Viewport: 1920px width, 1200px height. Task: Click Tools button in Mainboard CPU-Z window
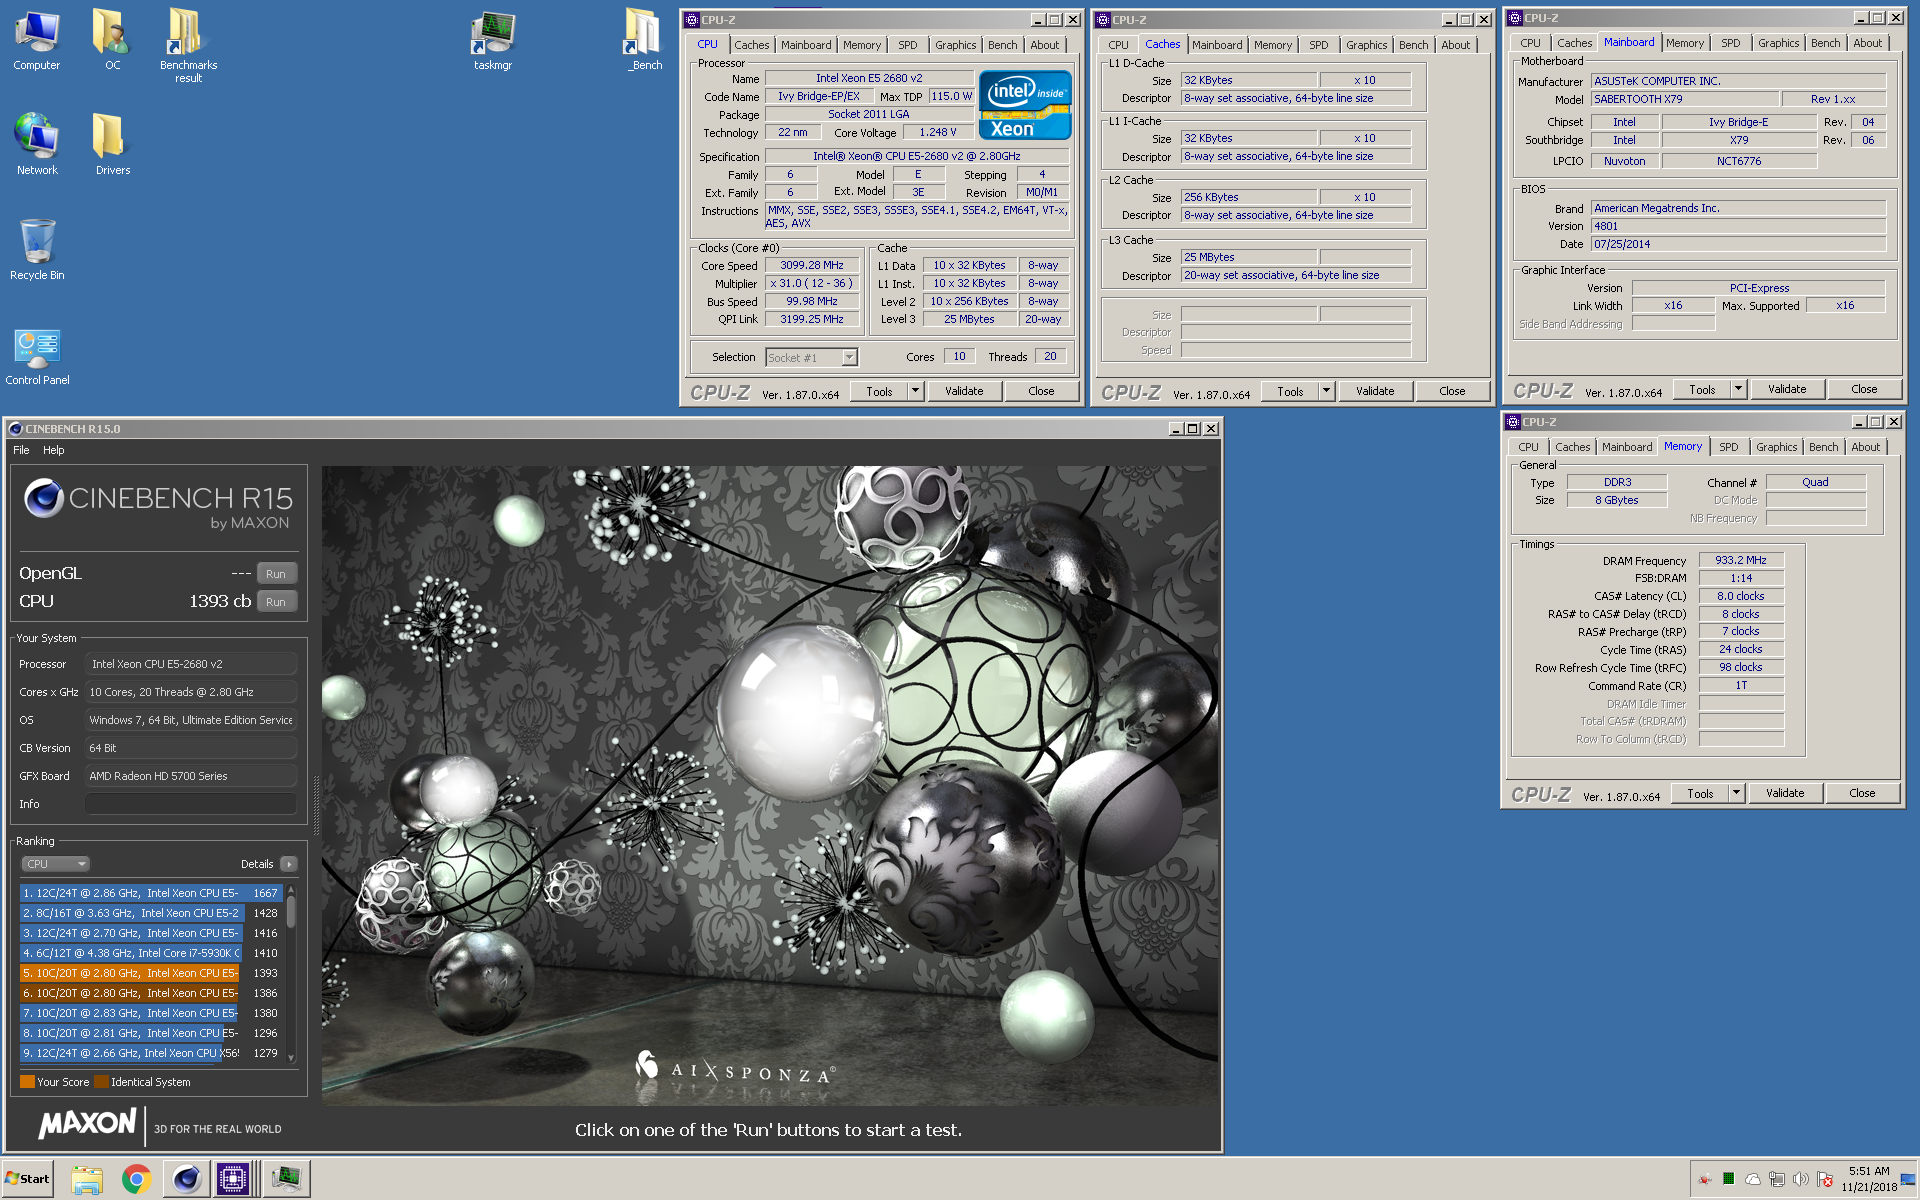(x=1702, y=389)
